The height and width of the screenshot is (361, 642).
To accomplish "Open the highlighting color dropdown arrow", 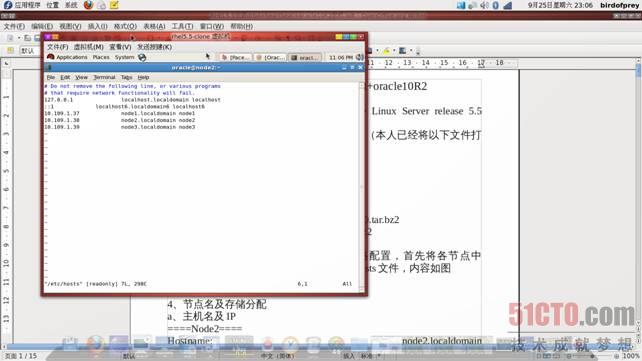I will 394,51.
